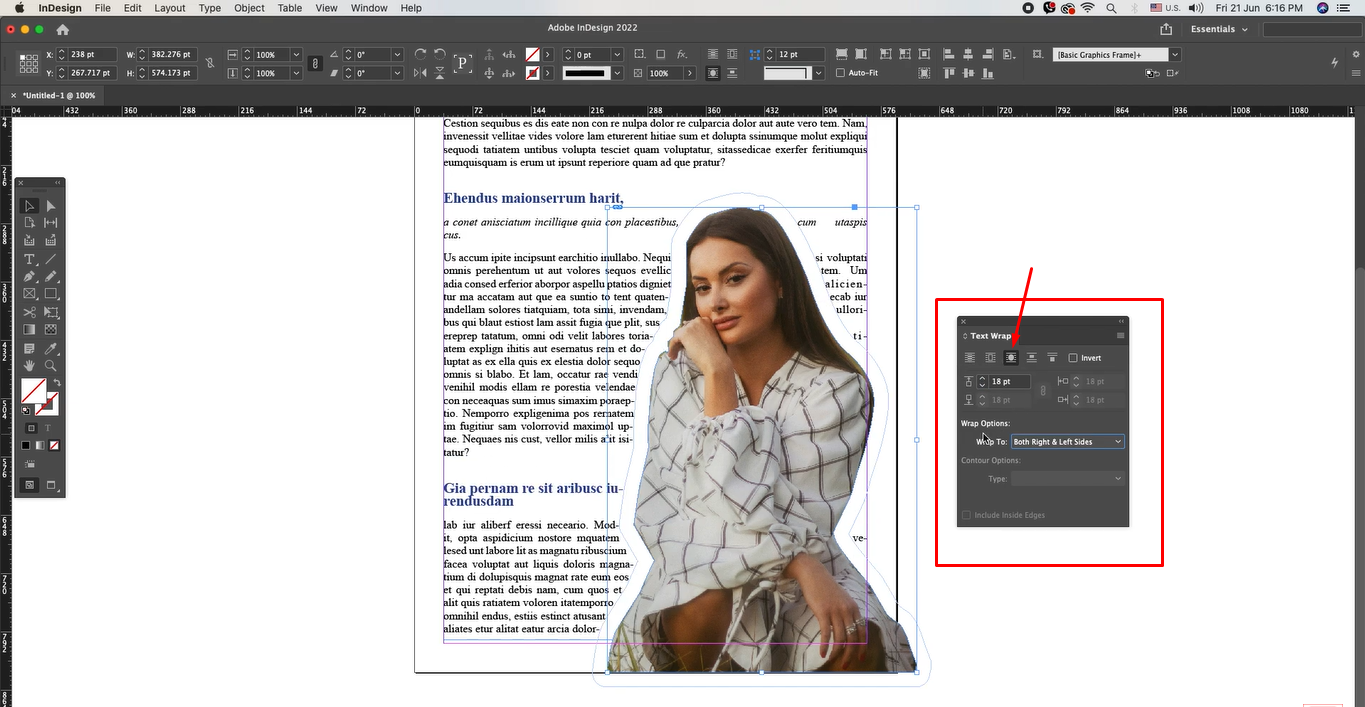The width and height of the screenshot is (1365, 707).
Task: Choose the Eyedropper tool
Action: [x=50, y=348]
